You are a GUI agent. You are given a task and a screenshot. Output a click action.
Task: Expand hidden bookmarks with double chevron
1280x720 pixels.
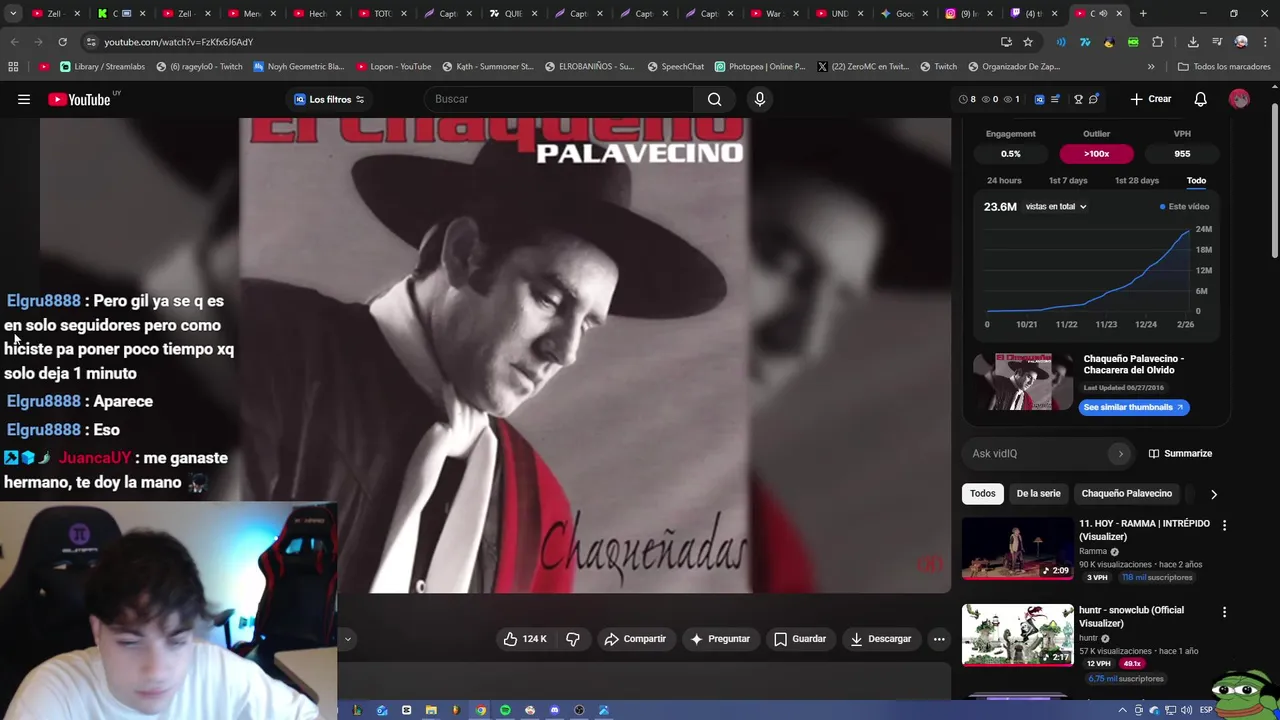1151,66
